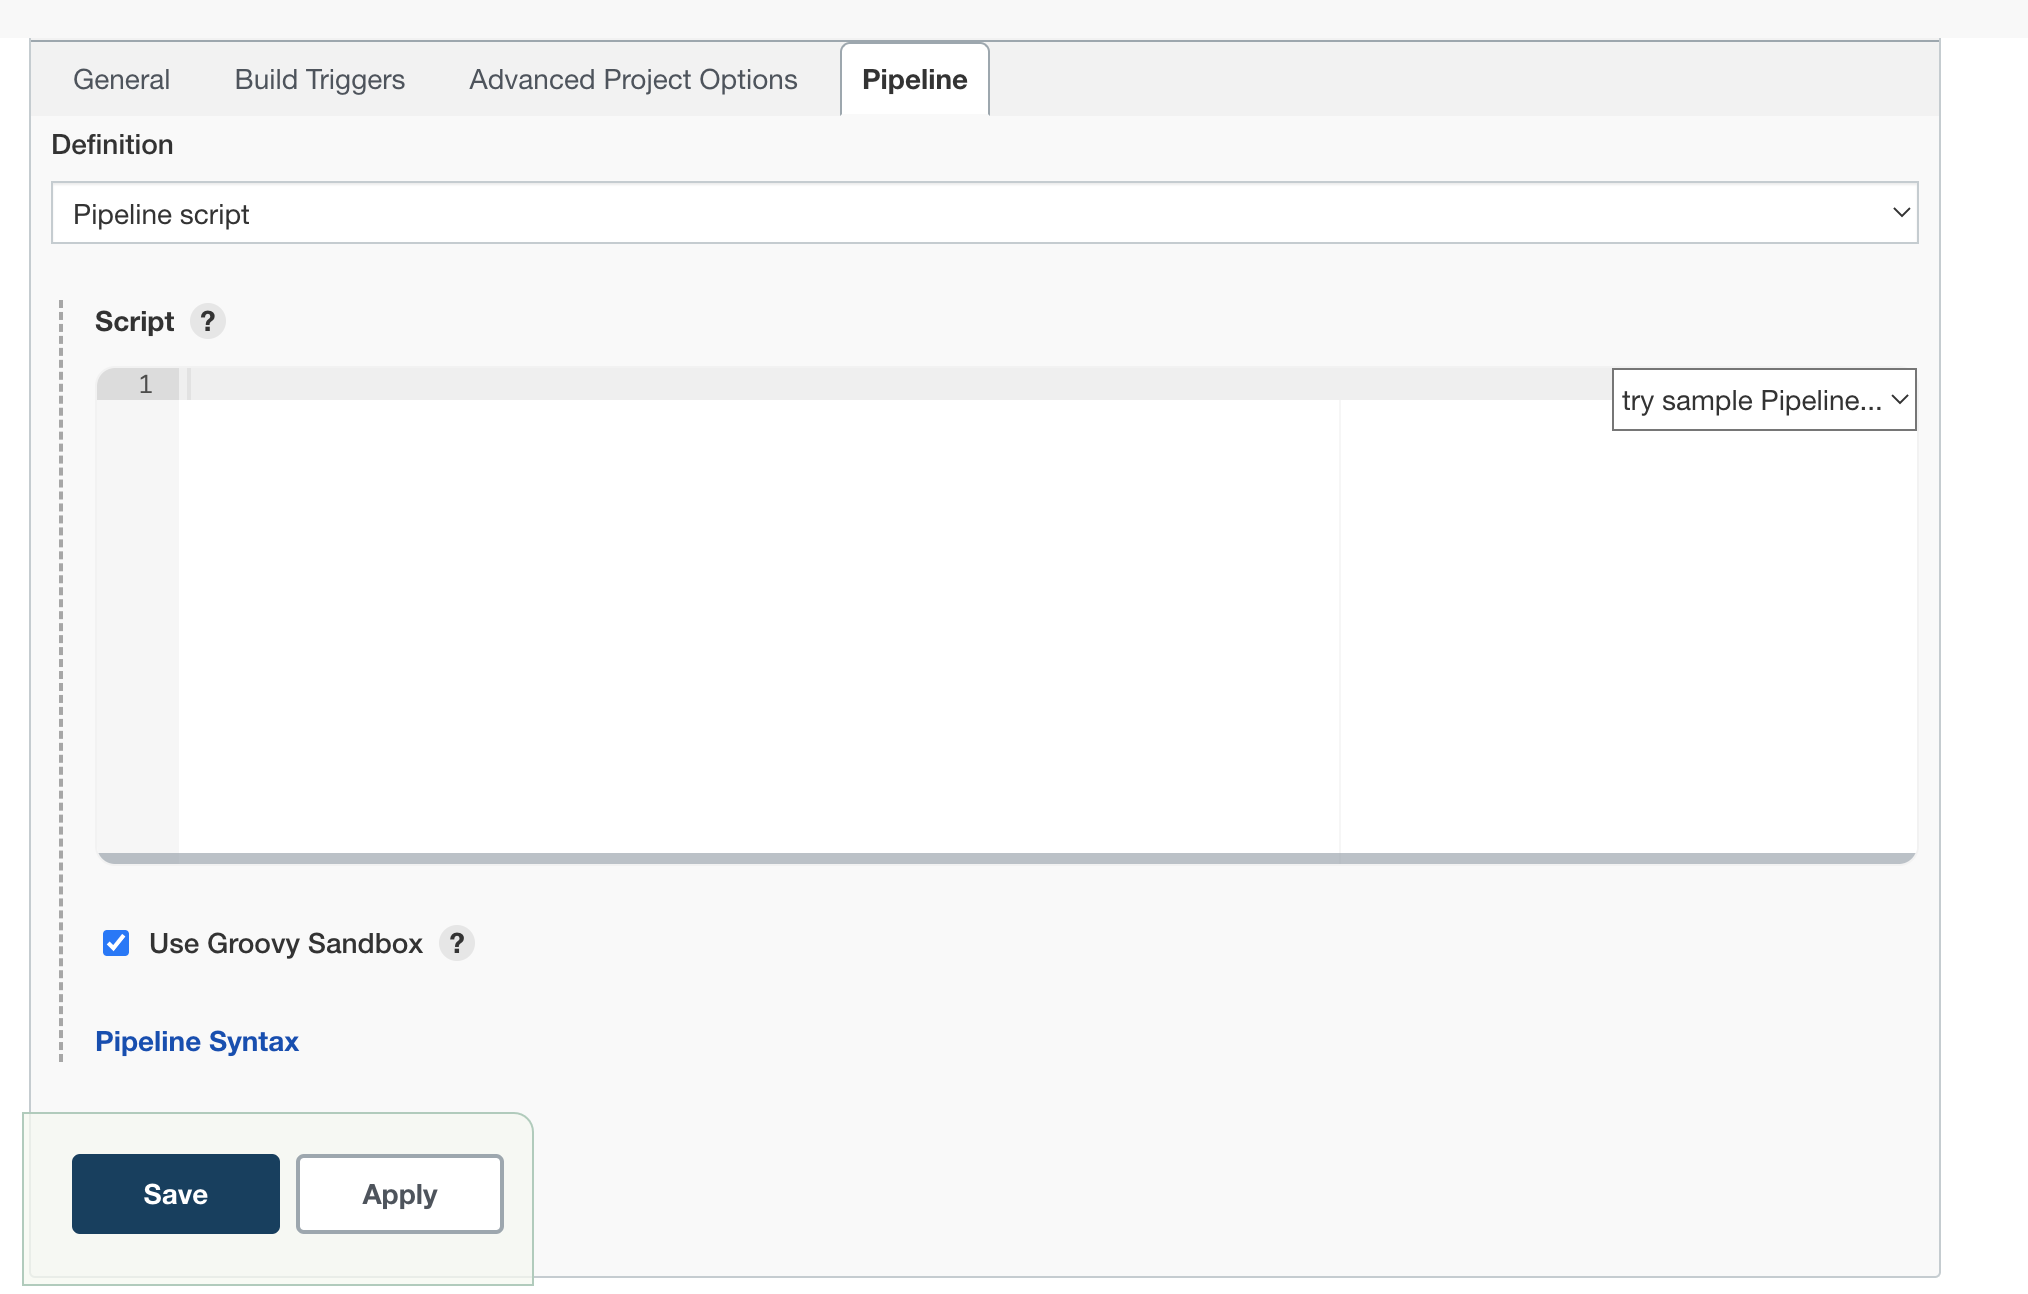Click the editor horizontal scrollbar

pos(1006,858)
